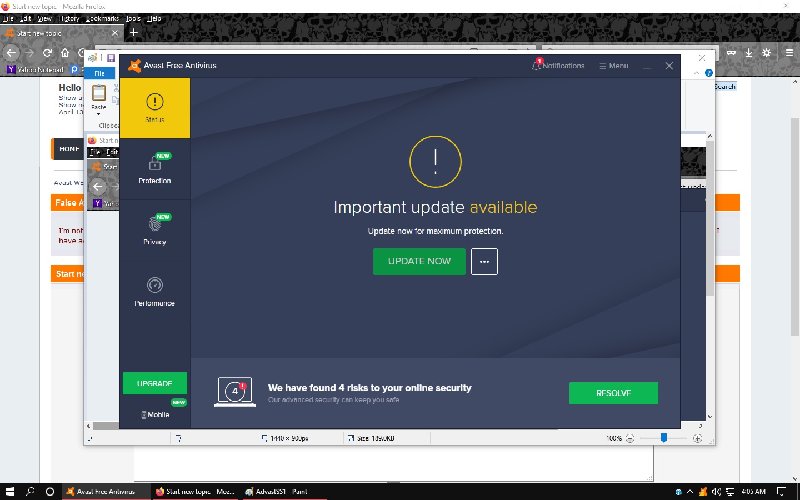Viewport: 800px width, 500px height.
Task: Open the Yahoo bookmark in bookmarks toolbar
Action: coord(35,69)
